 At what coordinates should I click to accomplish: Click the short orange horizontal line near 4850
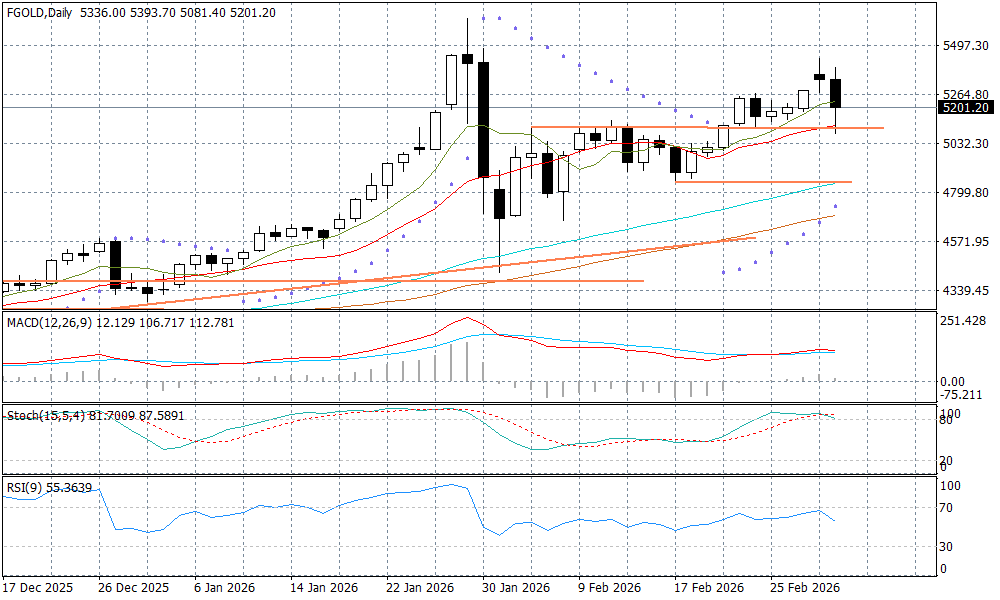(x=762, y=182)
